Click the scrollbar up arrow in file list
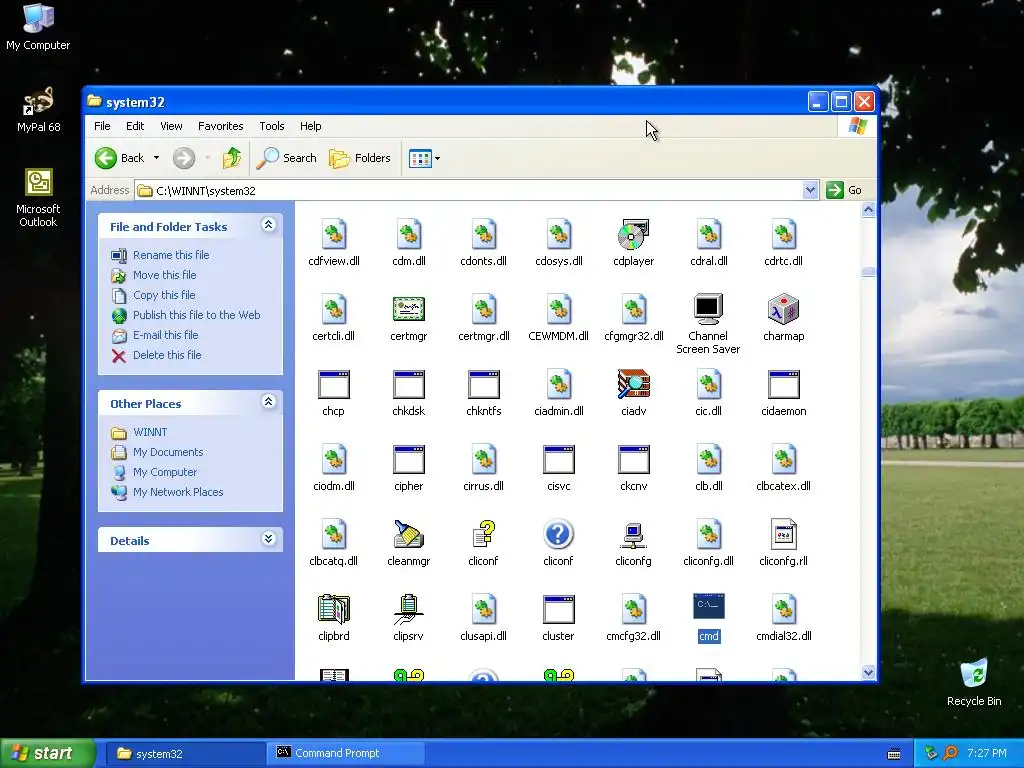 coord(868,210)
